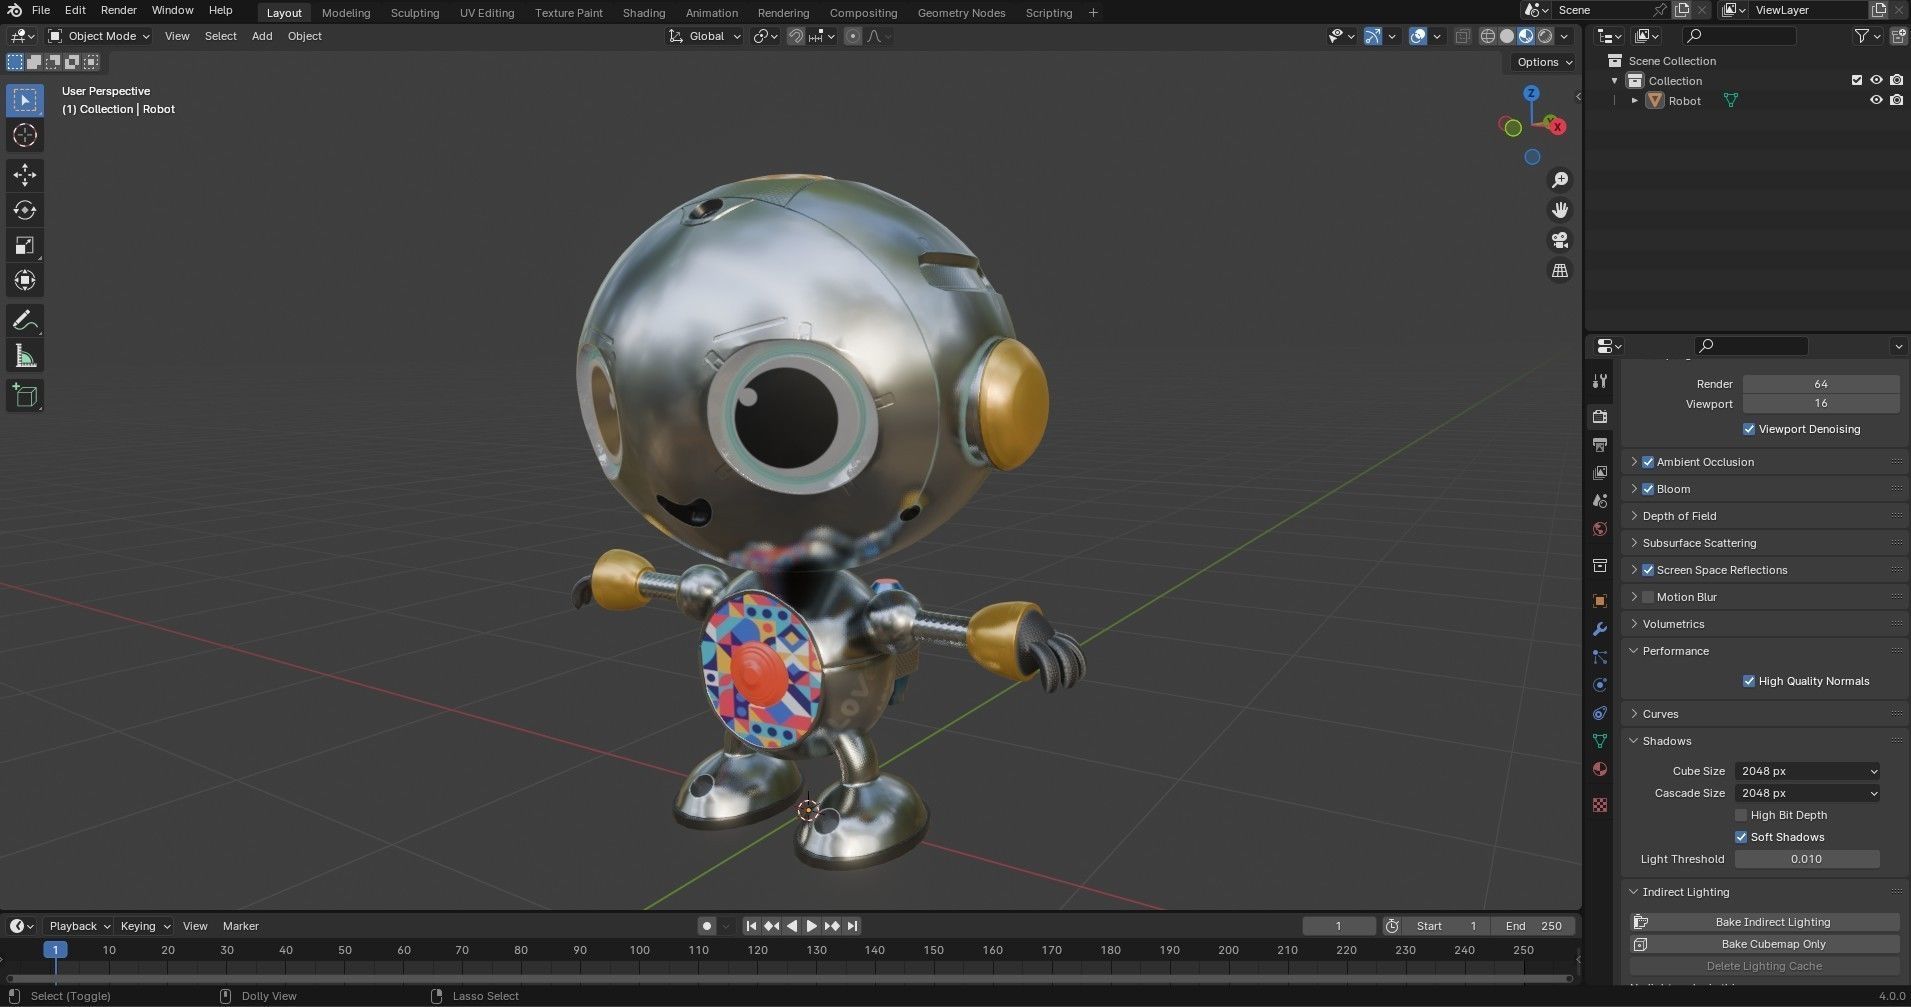The height and width of the screenshot is (1007, 1911).
Task: Open the Scene properties tab
Action: coord(1600,500)
